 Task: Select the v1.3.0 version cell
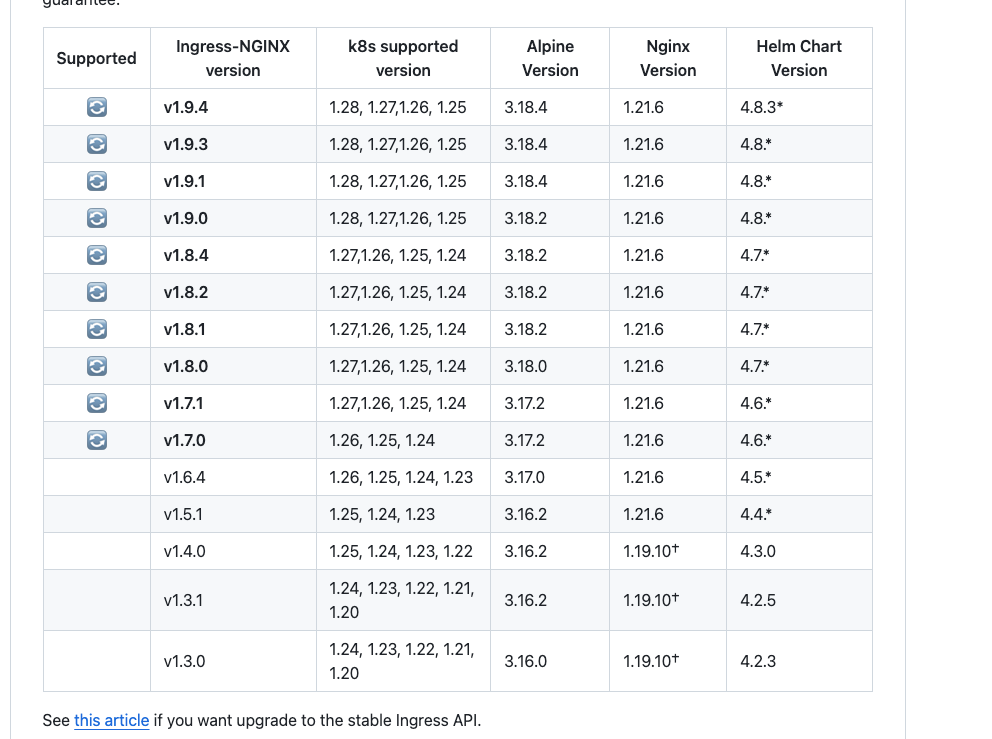point(233,661)
